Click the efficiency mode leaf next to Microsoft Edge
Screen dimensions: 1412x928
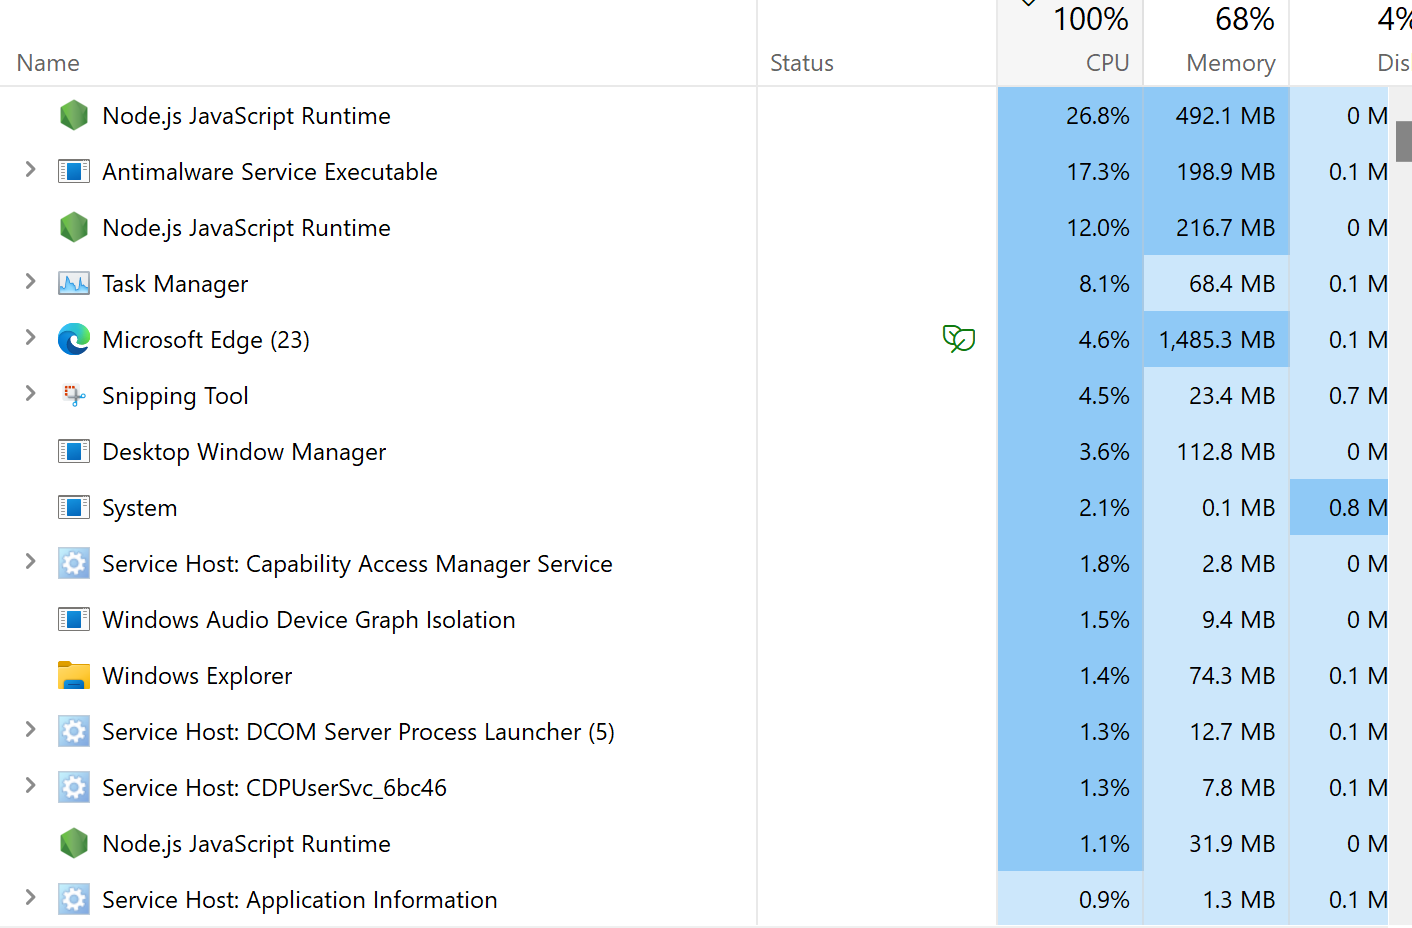[959, 339]
